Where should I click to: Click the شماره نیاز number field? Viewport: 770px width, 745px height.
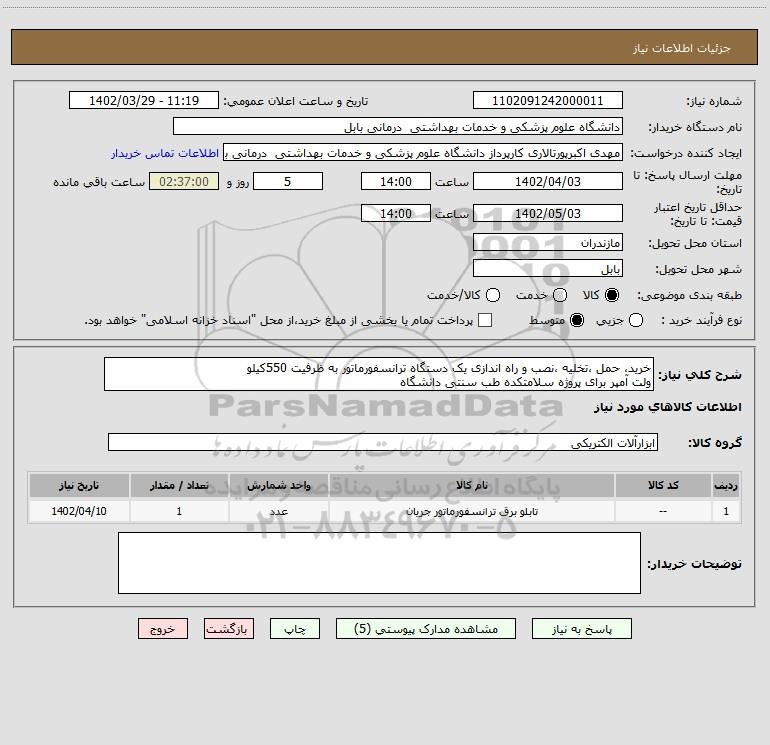click(x=548, y=100)
